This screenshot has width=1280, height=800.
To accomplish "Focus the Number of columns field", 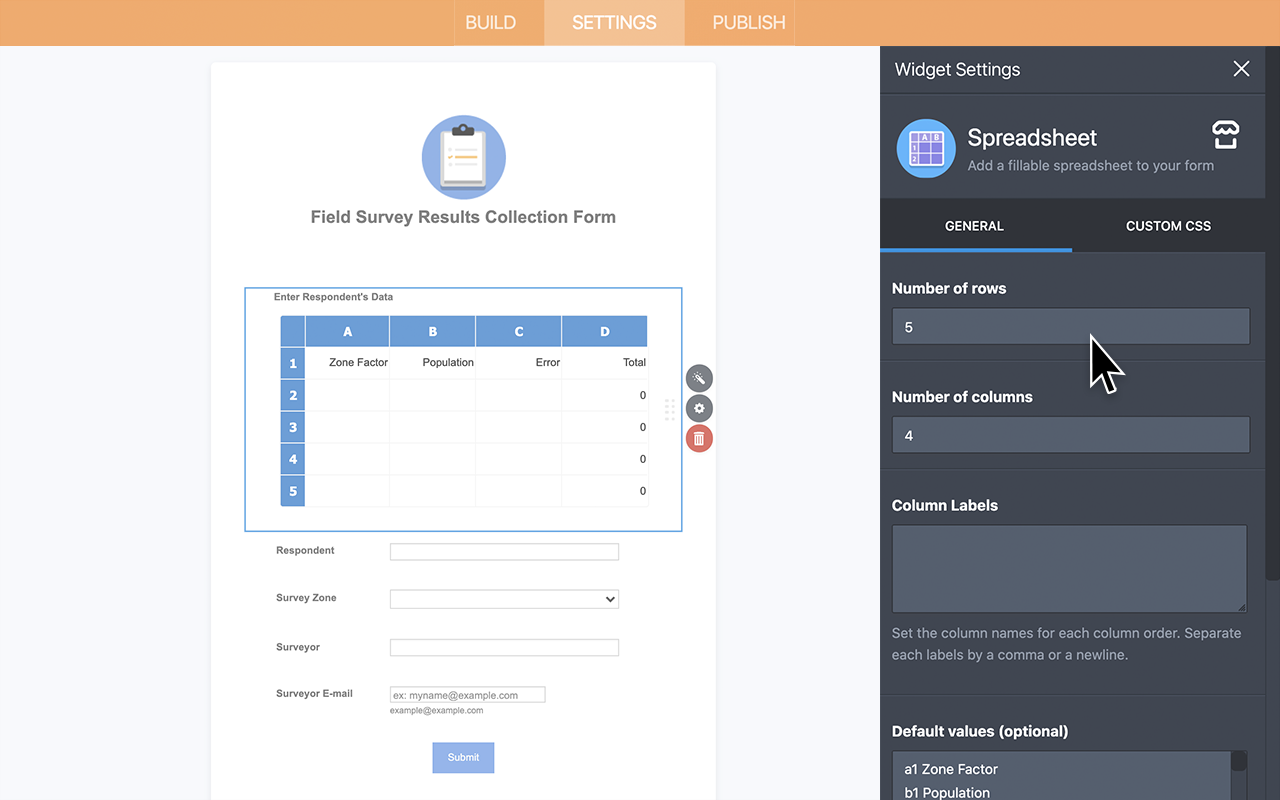I will click(x=1070, y=435).
